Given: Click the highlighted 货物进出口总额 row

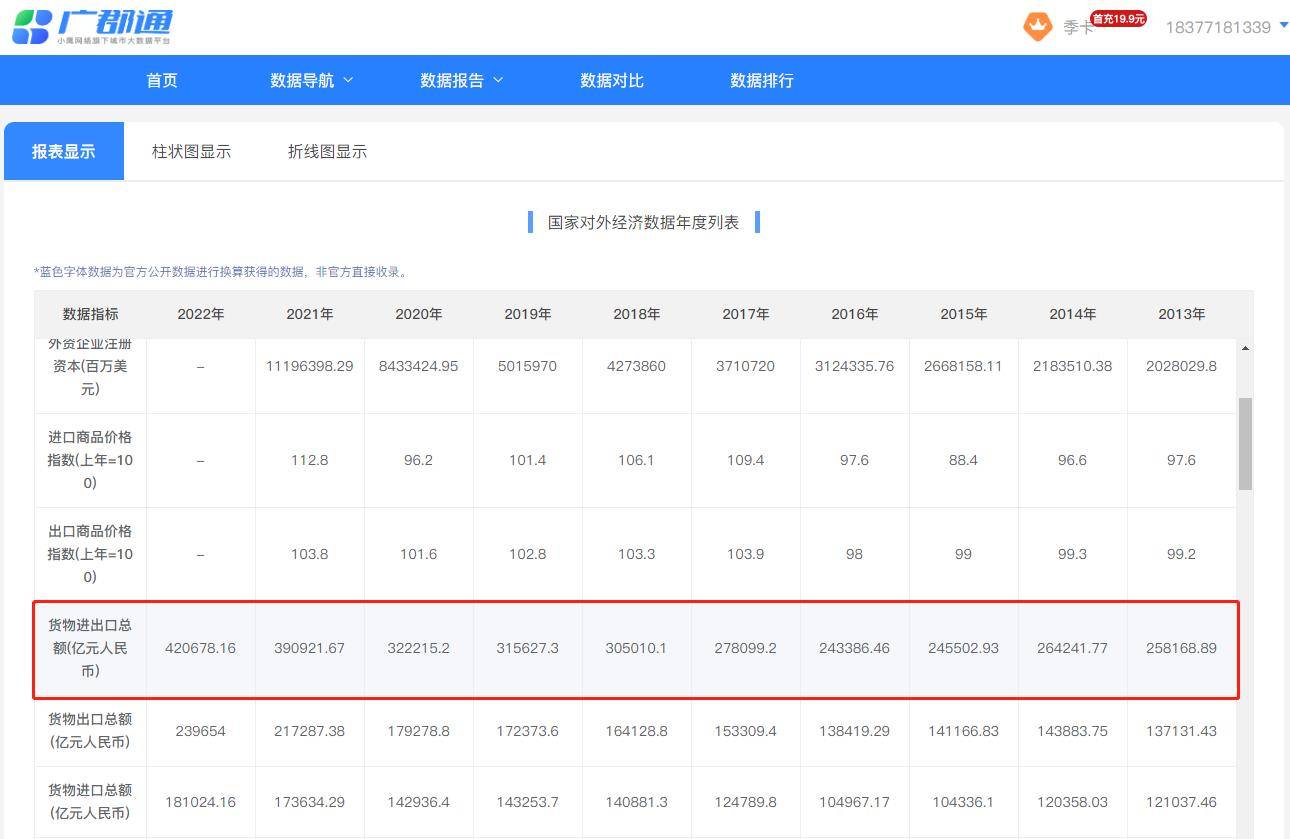Looking at the screenshot, I should pos(636,648).
